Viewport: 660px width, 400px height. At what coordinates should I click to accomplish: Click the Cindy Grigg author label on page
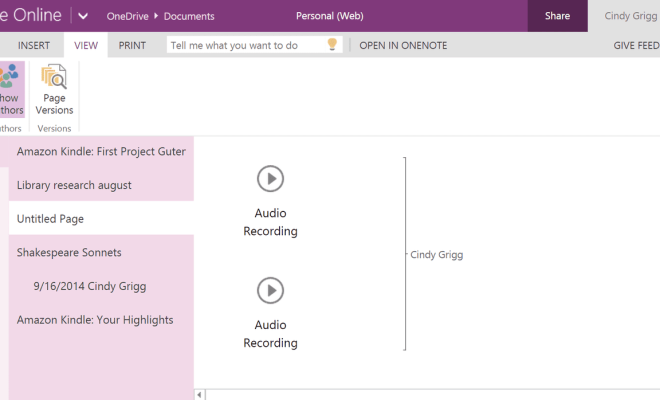tap(436, 255)
